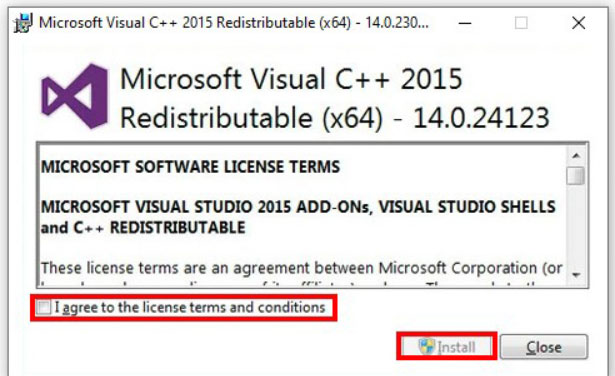Click the 'These license terms are an agreement' line

(302, 269)
